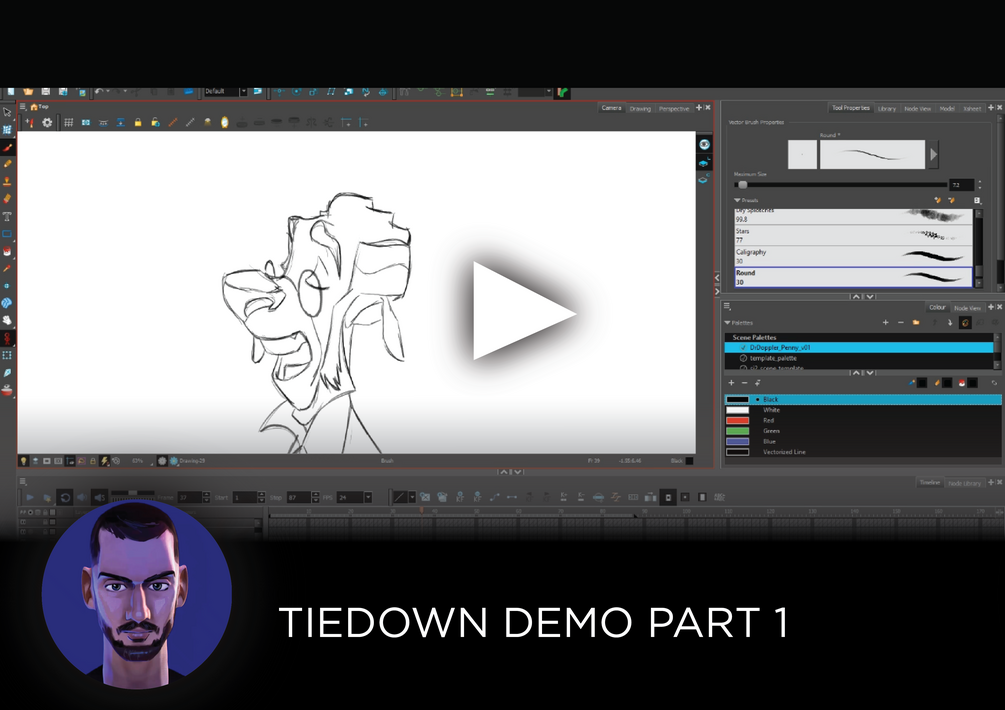Screen dimensions: 1005x710
Task: Remove palette with minus icon
Action: [901, 322]
